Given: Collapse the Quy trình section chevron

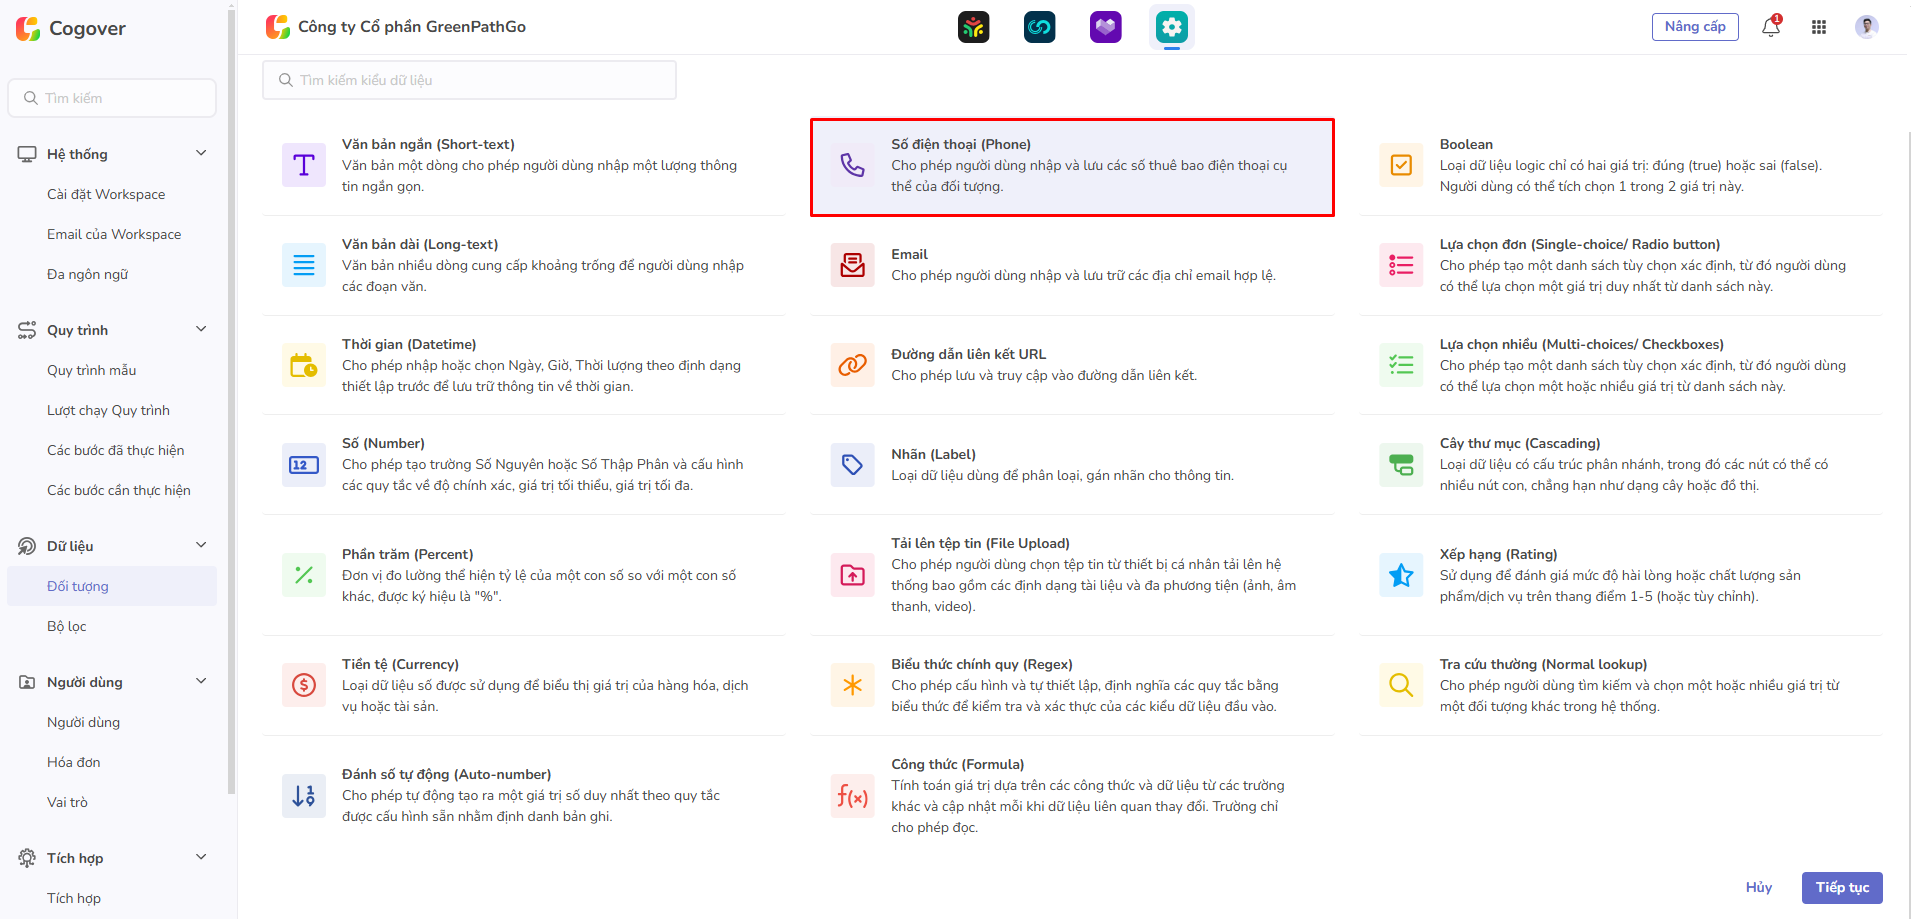Looking at the screenshot, I should click(201, 329).
